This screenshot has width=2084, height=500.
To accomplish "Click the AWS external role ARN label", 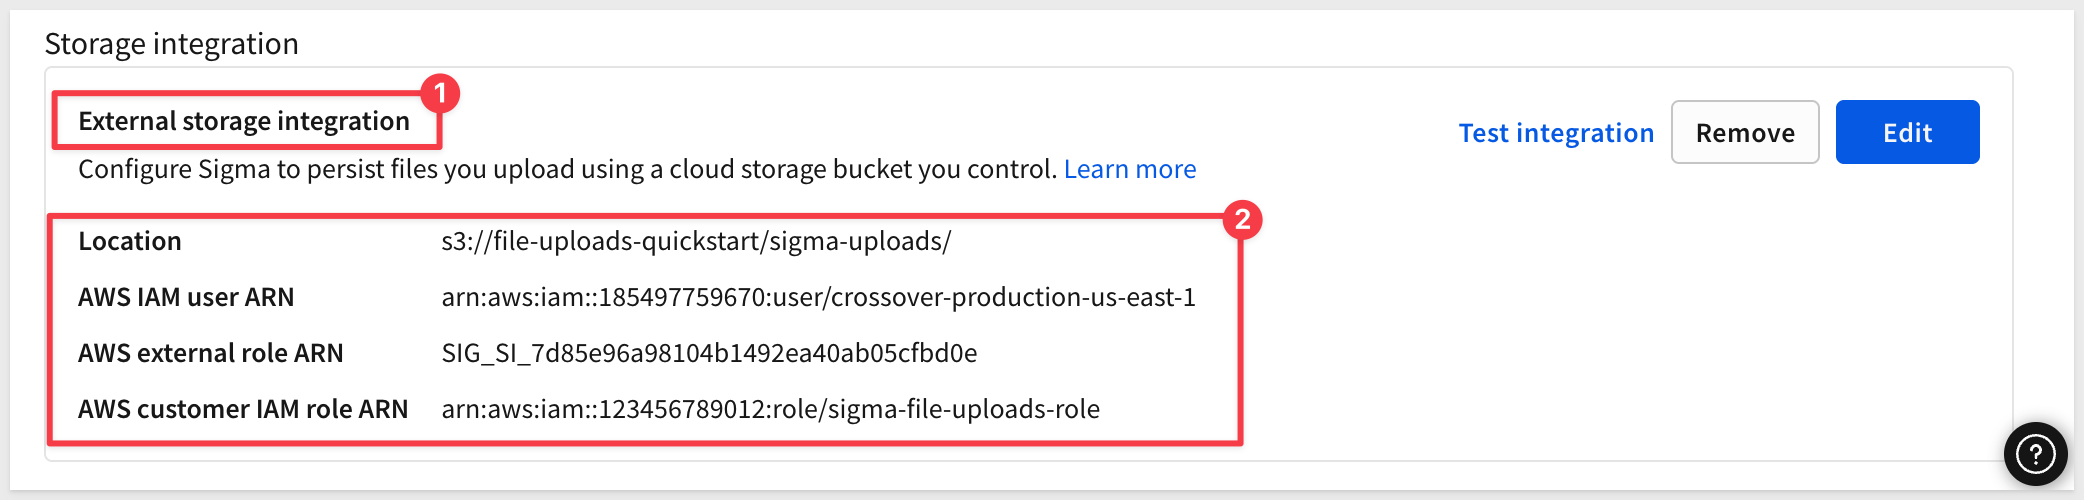I will [x=211, y=353].
